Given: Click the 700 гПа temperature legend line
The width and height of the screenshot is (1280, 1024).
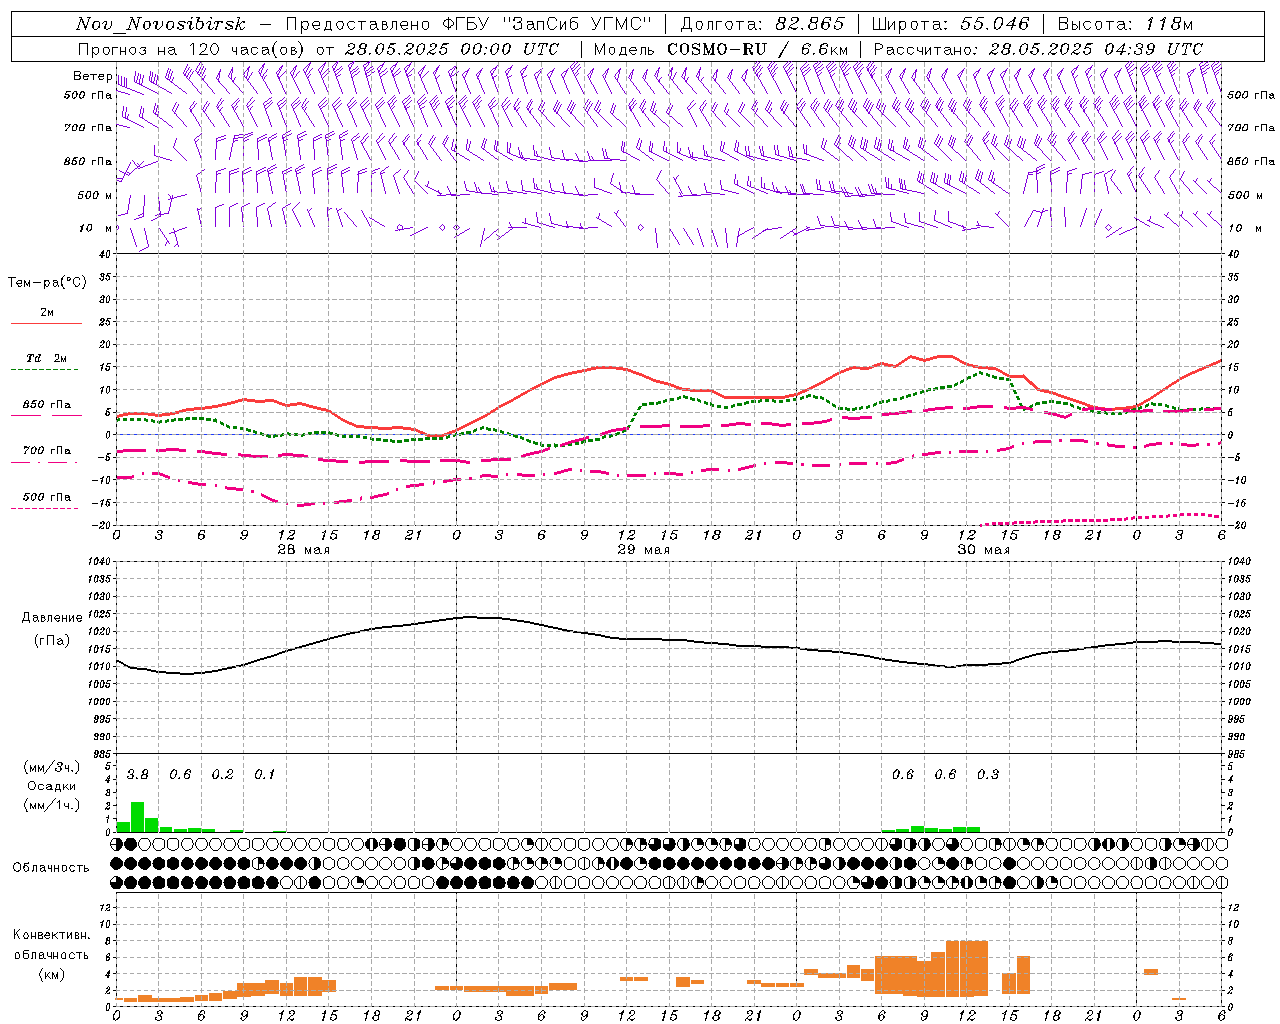Looking at the screenshot, I should [46, 462].
